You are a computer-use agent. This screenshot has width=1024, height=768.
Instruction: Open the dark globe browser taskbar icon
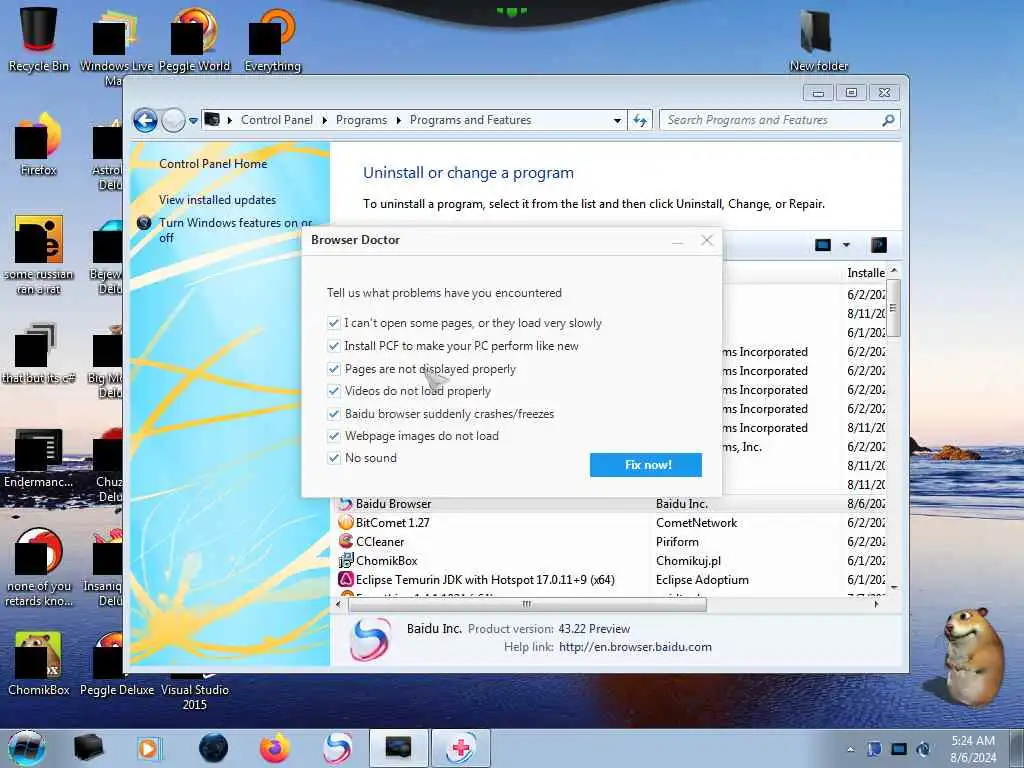(x=214, y=748)
